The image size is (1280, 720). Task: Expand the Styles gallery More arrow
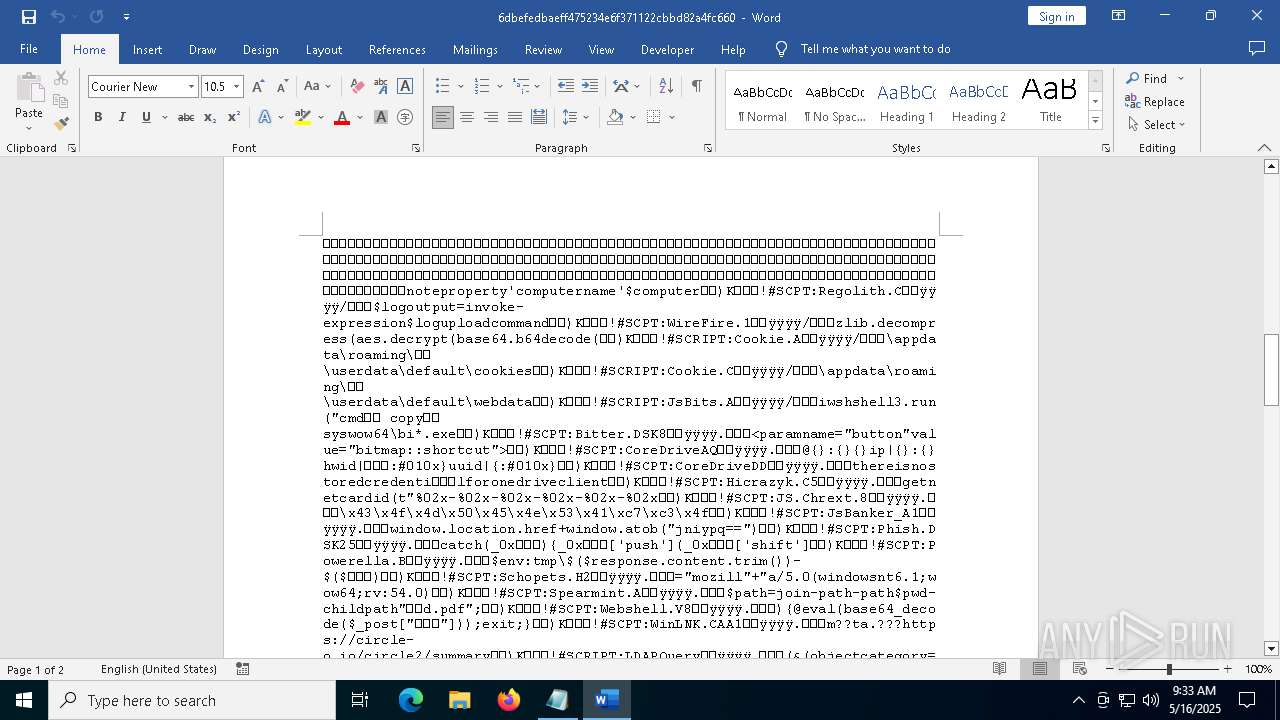[1095, 121]
